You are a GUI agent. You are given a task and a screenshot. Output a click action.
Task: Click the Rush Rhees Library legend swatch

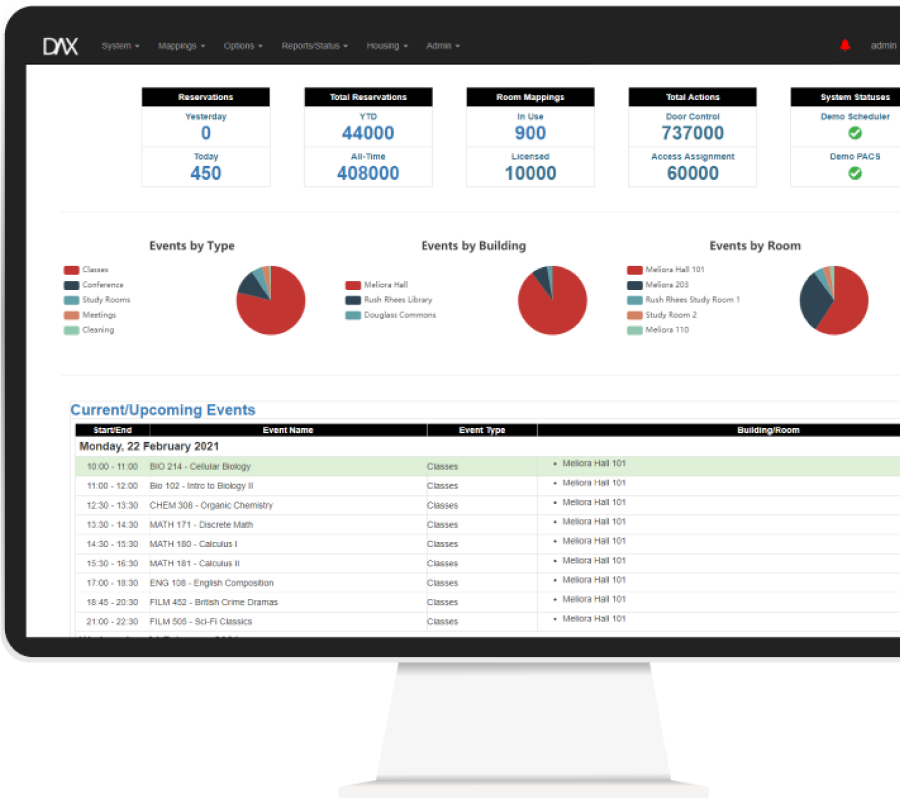353,300
